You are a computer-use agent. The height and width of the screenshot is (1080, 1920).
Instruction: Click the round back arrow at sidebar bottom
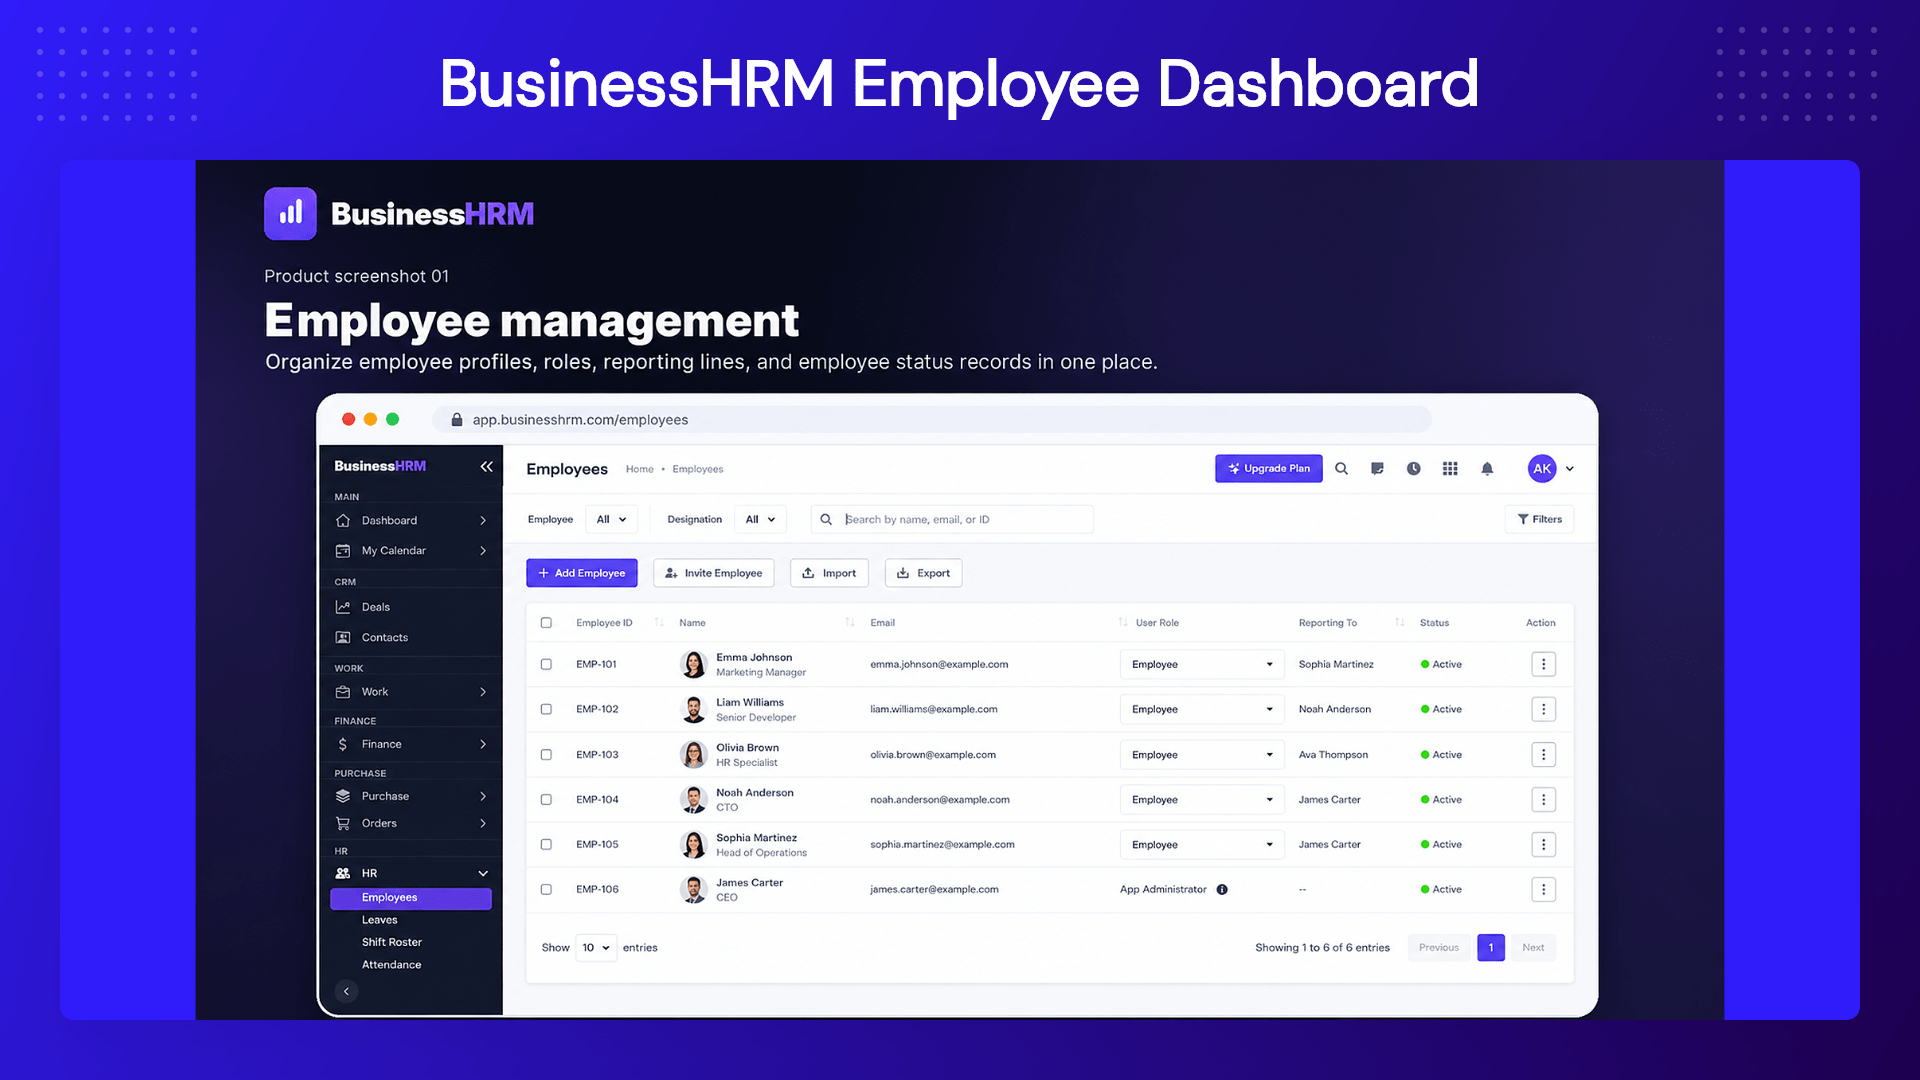pyautogui.click(x=346, y=991)
